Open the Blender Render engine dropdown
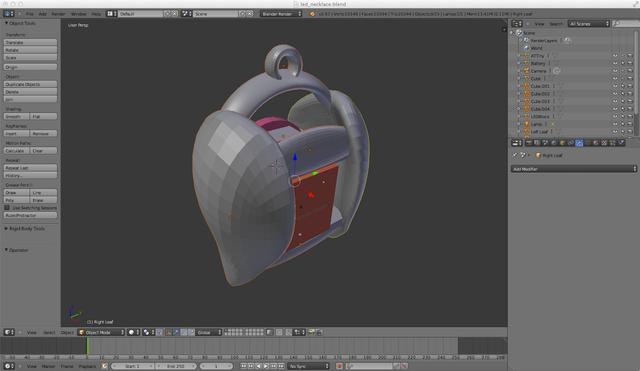The height and width of the screenshot is (371, 640). point(282,14)
